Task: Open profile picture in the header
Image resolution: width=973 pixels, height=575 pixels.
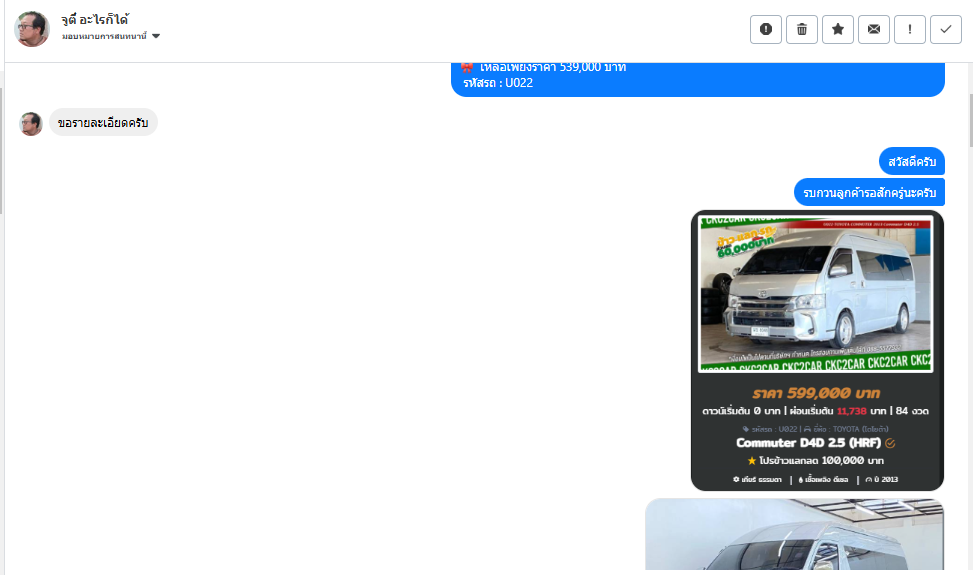Action: pos(32,29)
